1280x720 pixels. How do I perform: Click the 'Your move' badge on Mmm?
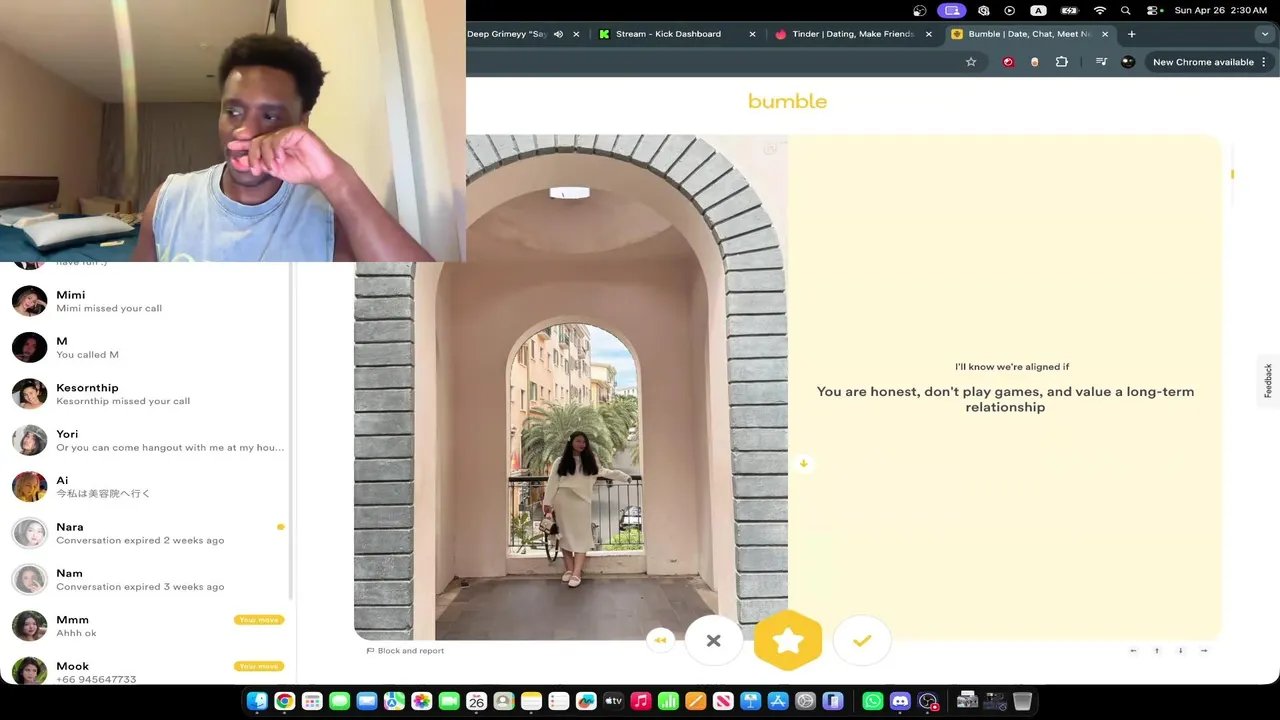(x=259, y=620)
